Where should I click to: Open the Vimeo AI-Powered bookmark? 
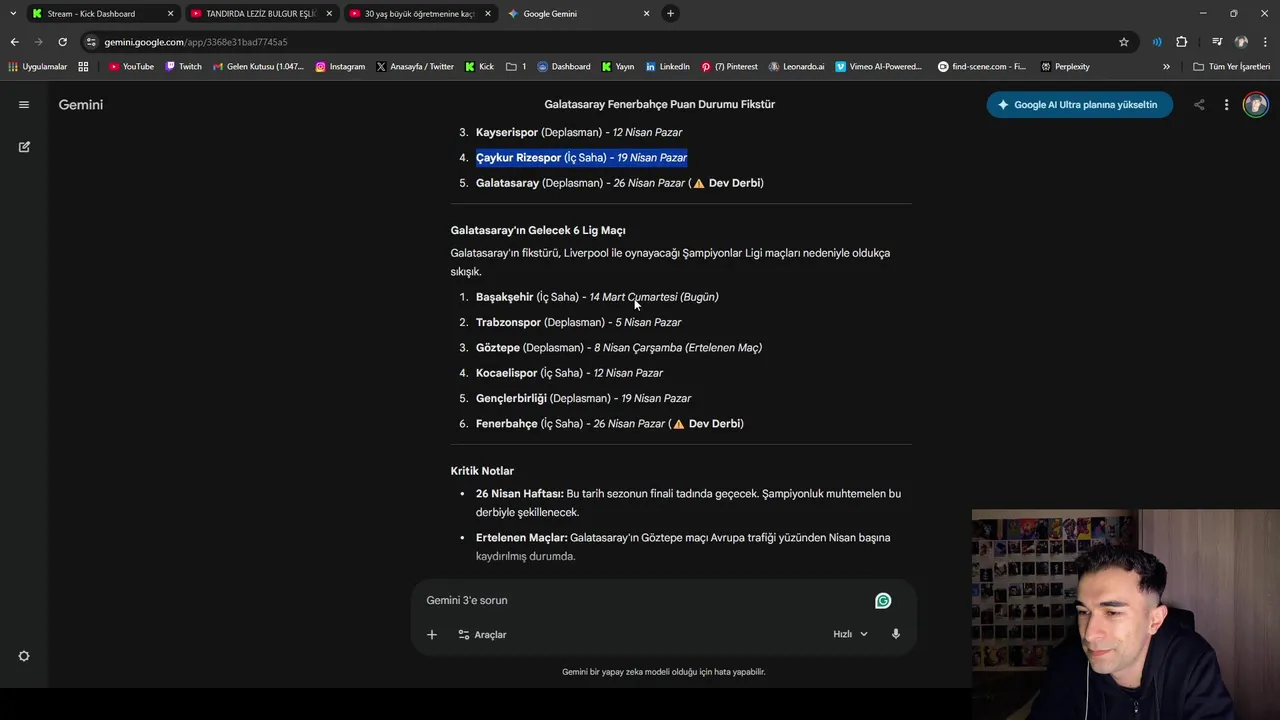coord(879,67)
